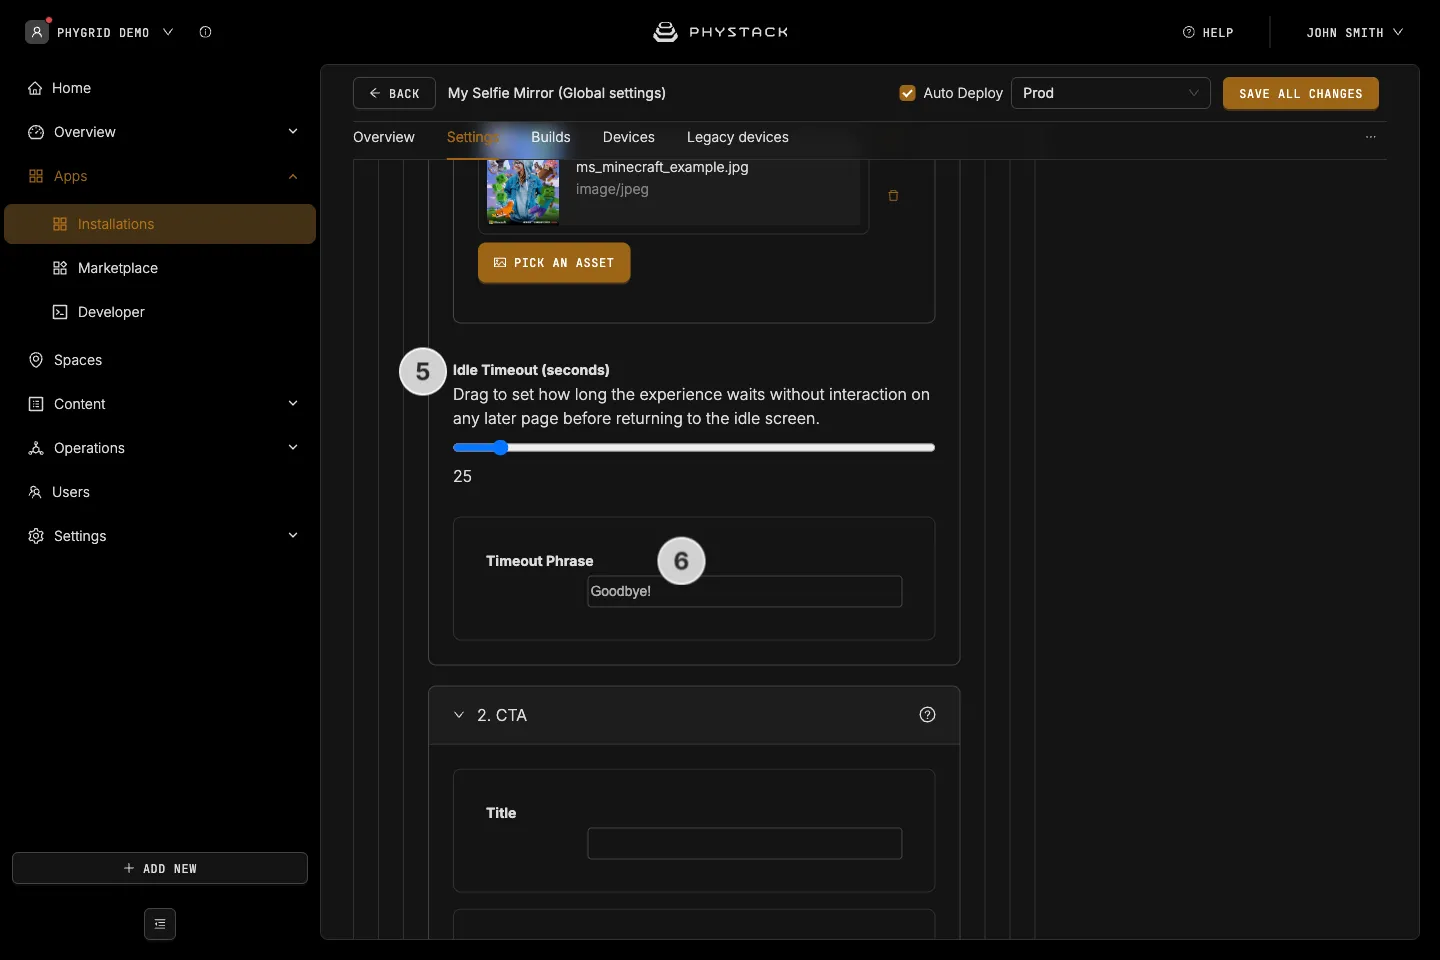The width and height of the screenshot is (1440, 960).
Task: Collapse the 2. CTA section
Action: tap(459, 715)
